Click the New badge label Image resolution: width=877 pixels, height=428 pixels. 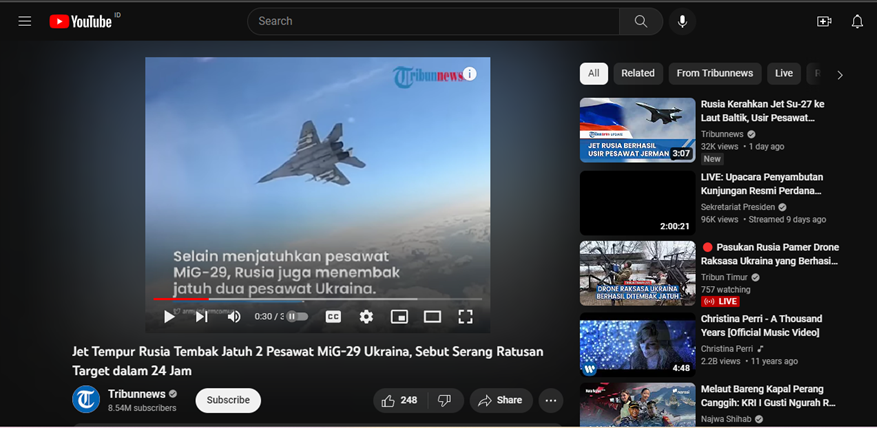(712, 159)
